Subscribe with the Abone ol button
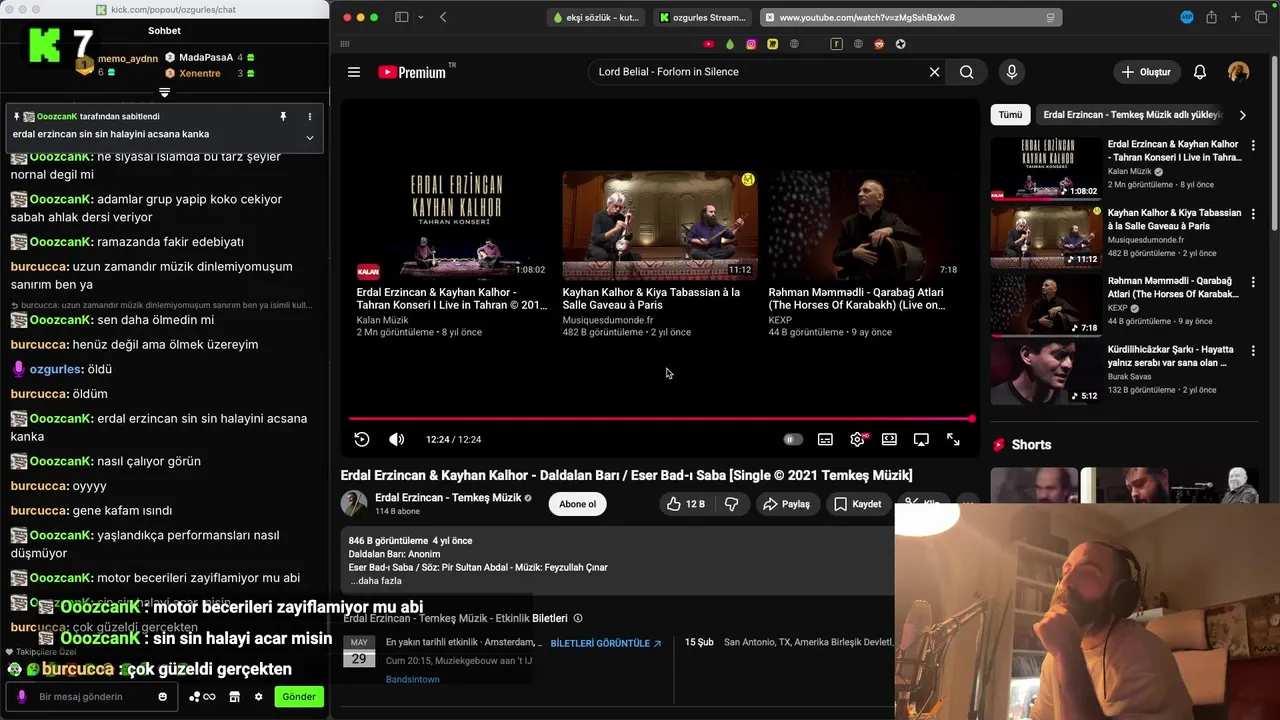This screenshot has height=720, width=1280. pyautogui.click(x=577, y=504)
